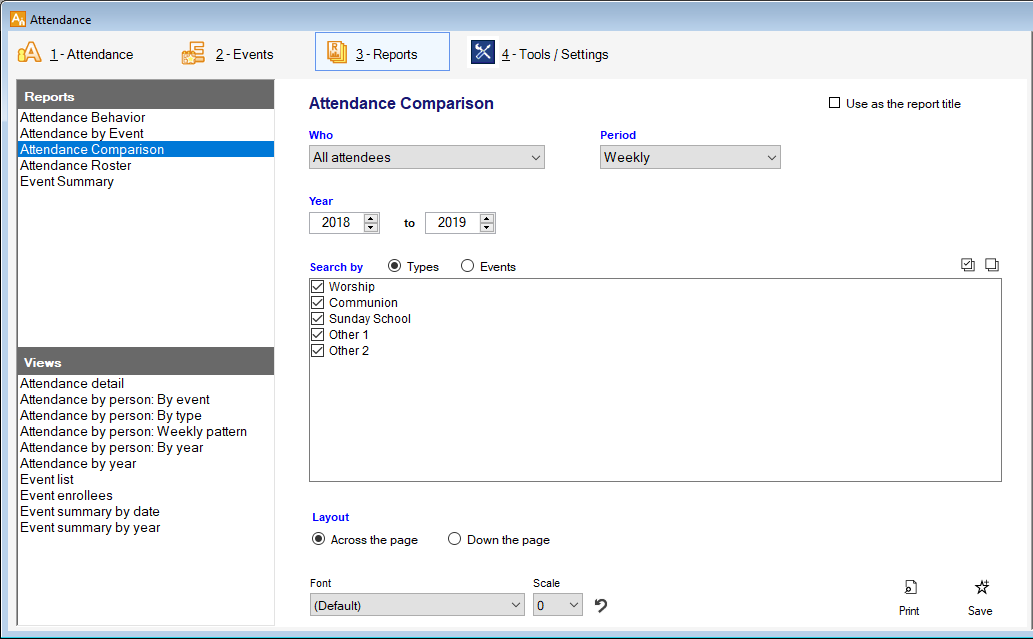Choose Down the page layout
This screenshot has width=1033, height=639.
454,540
